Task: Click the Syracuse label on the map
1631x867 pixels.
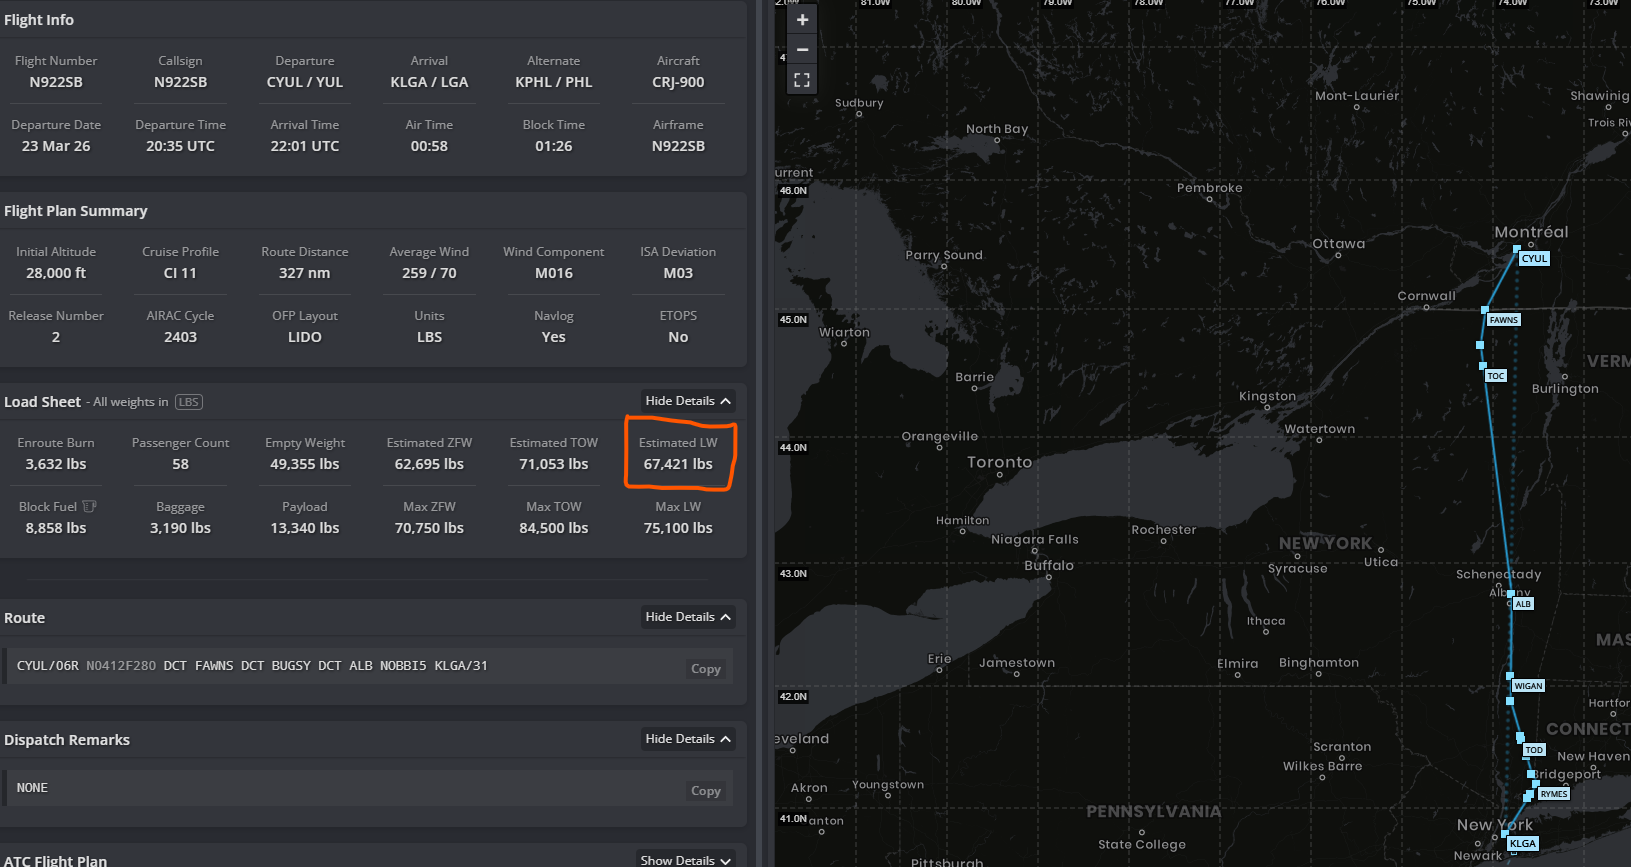Action: point(1297,568)
